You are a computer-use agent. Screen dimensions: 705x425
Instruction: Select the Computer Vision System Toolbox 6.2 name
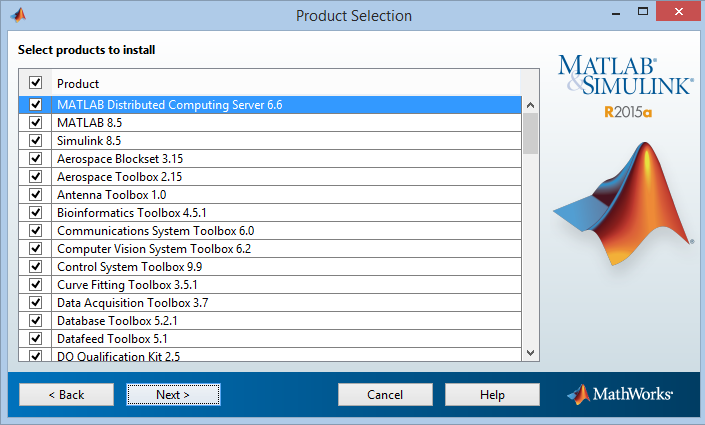[x=154, y=249]
